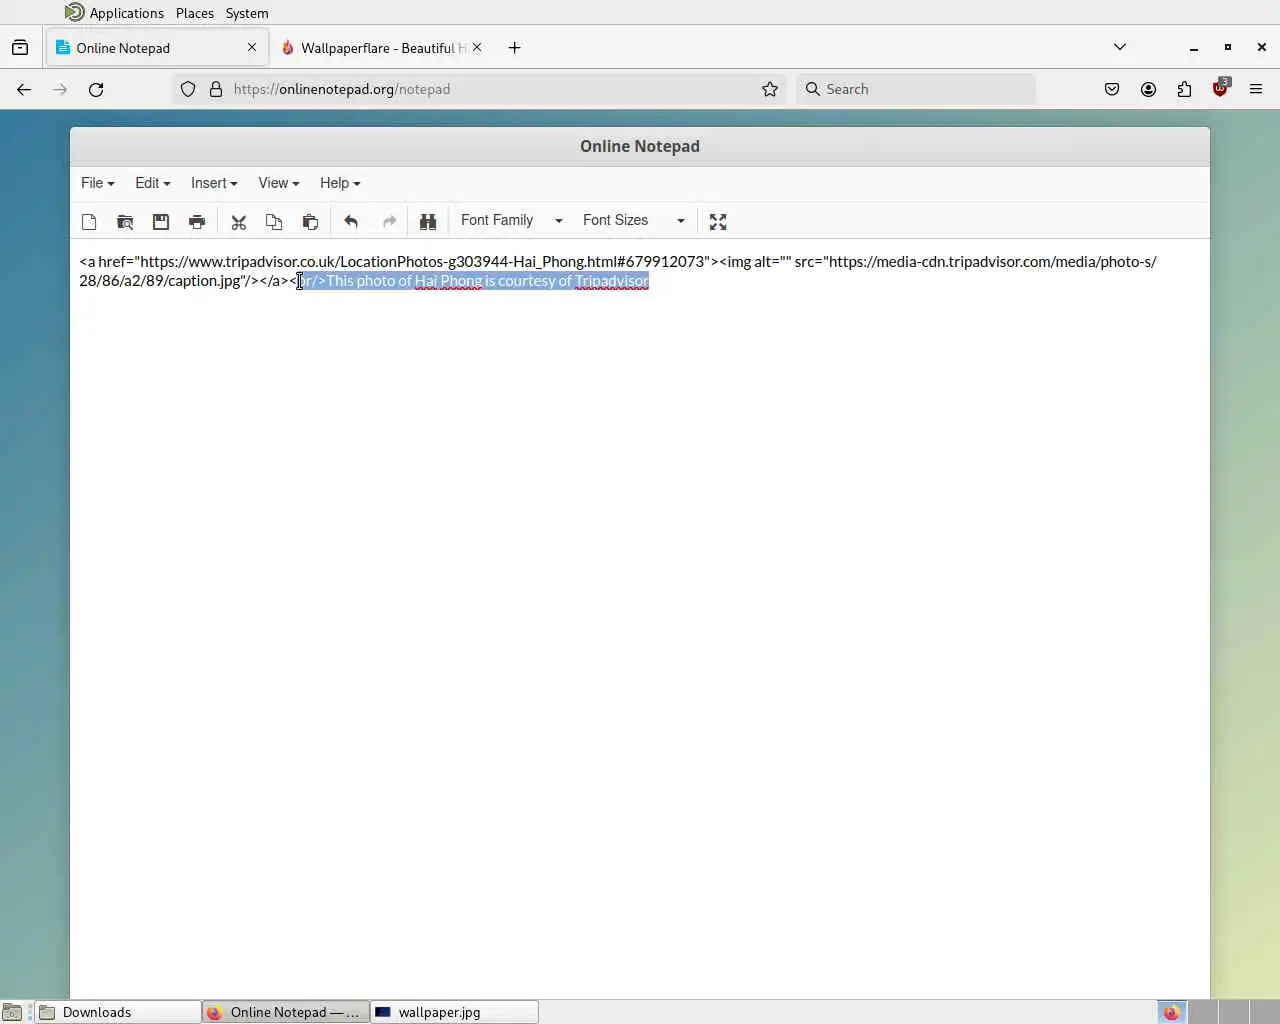The width and height of the screenshot is (1280, 1024).
Task: Open a new browser tab
Action: (x=514, y=48)
